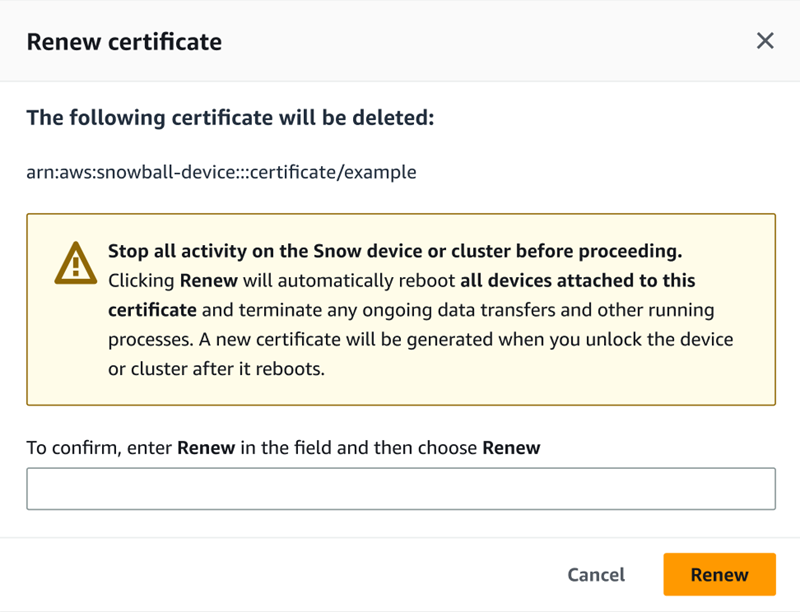Click the bold 'Renew' after 'then choose'

511,448
